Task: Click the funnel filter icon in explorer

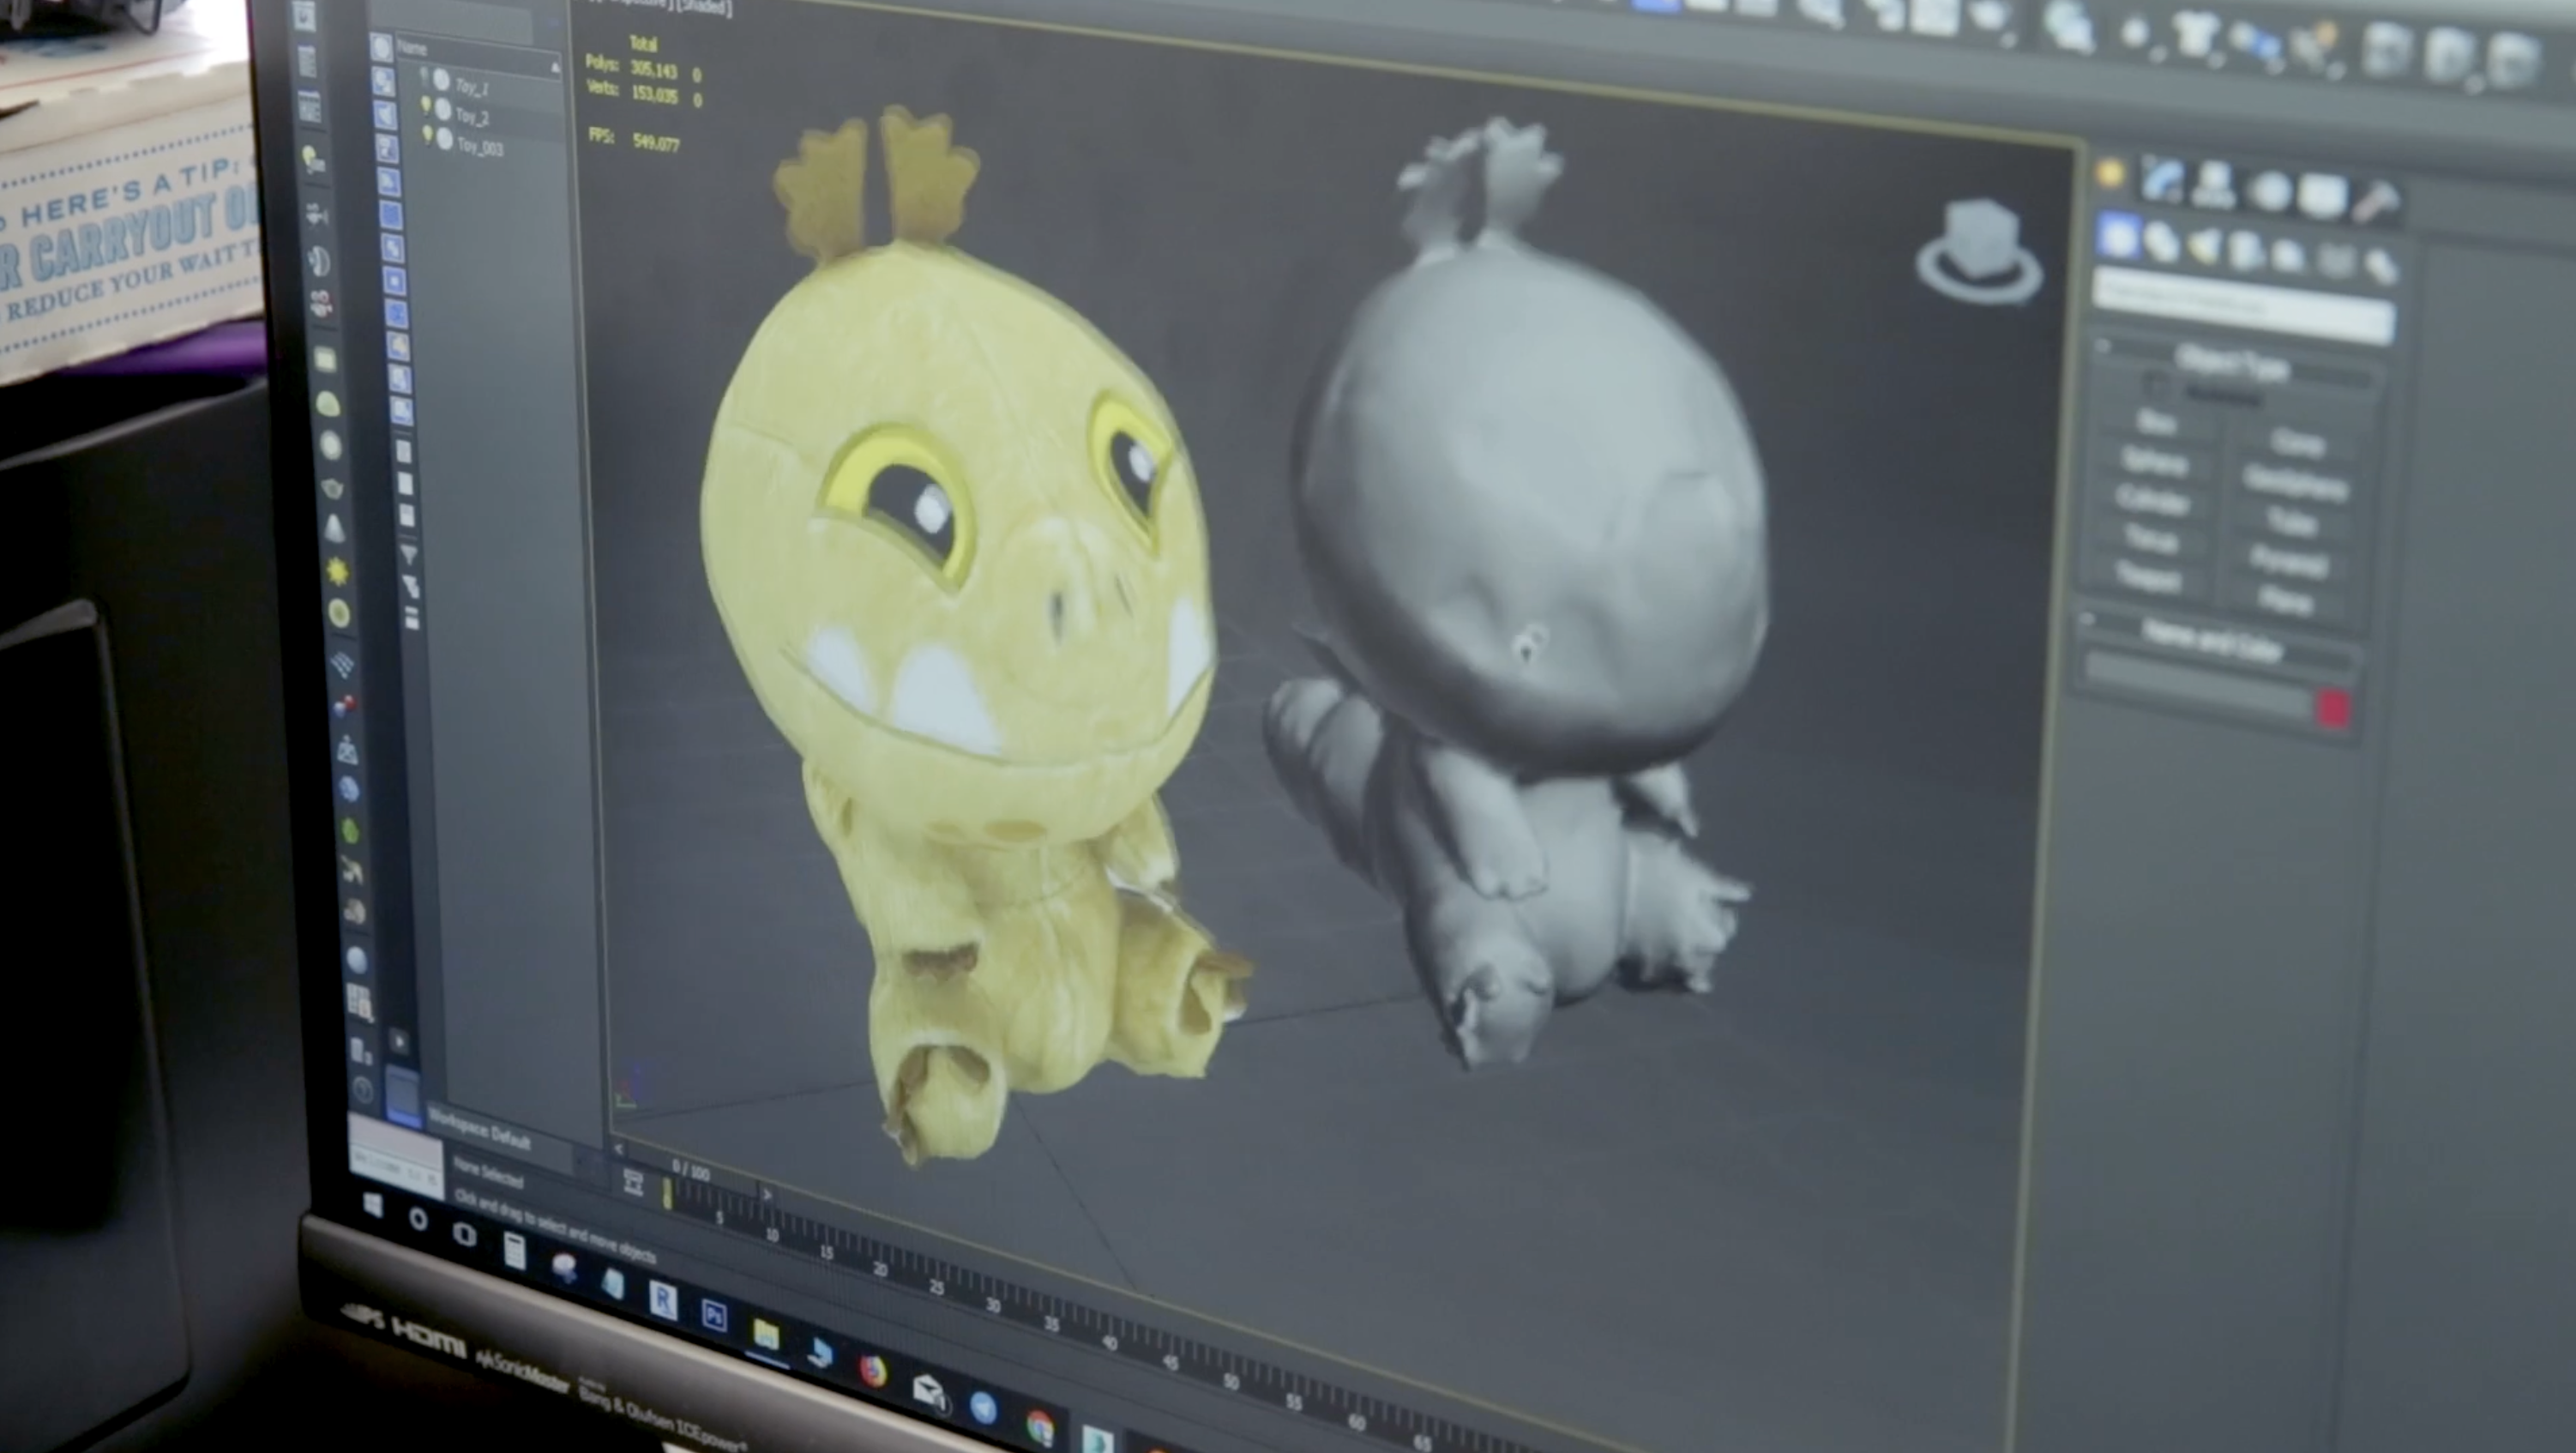Action: click(408, 553)
